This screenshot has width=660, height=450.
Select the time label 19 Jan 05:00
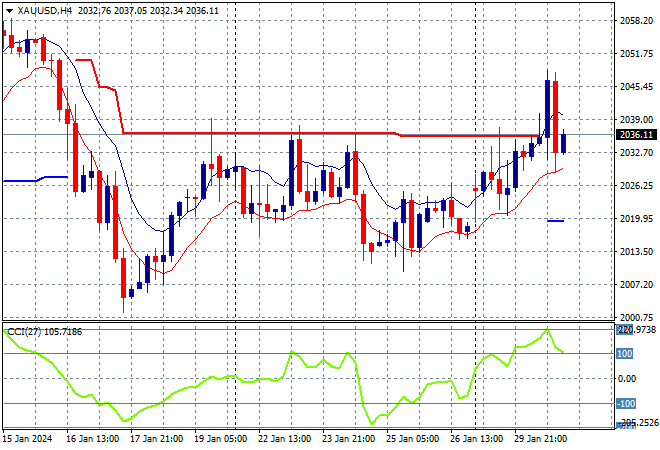[221, 439]
